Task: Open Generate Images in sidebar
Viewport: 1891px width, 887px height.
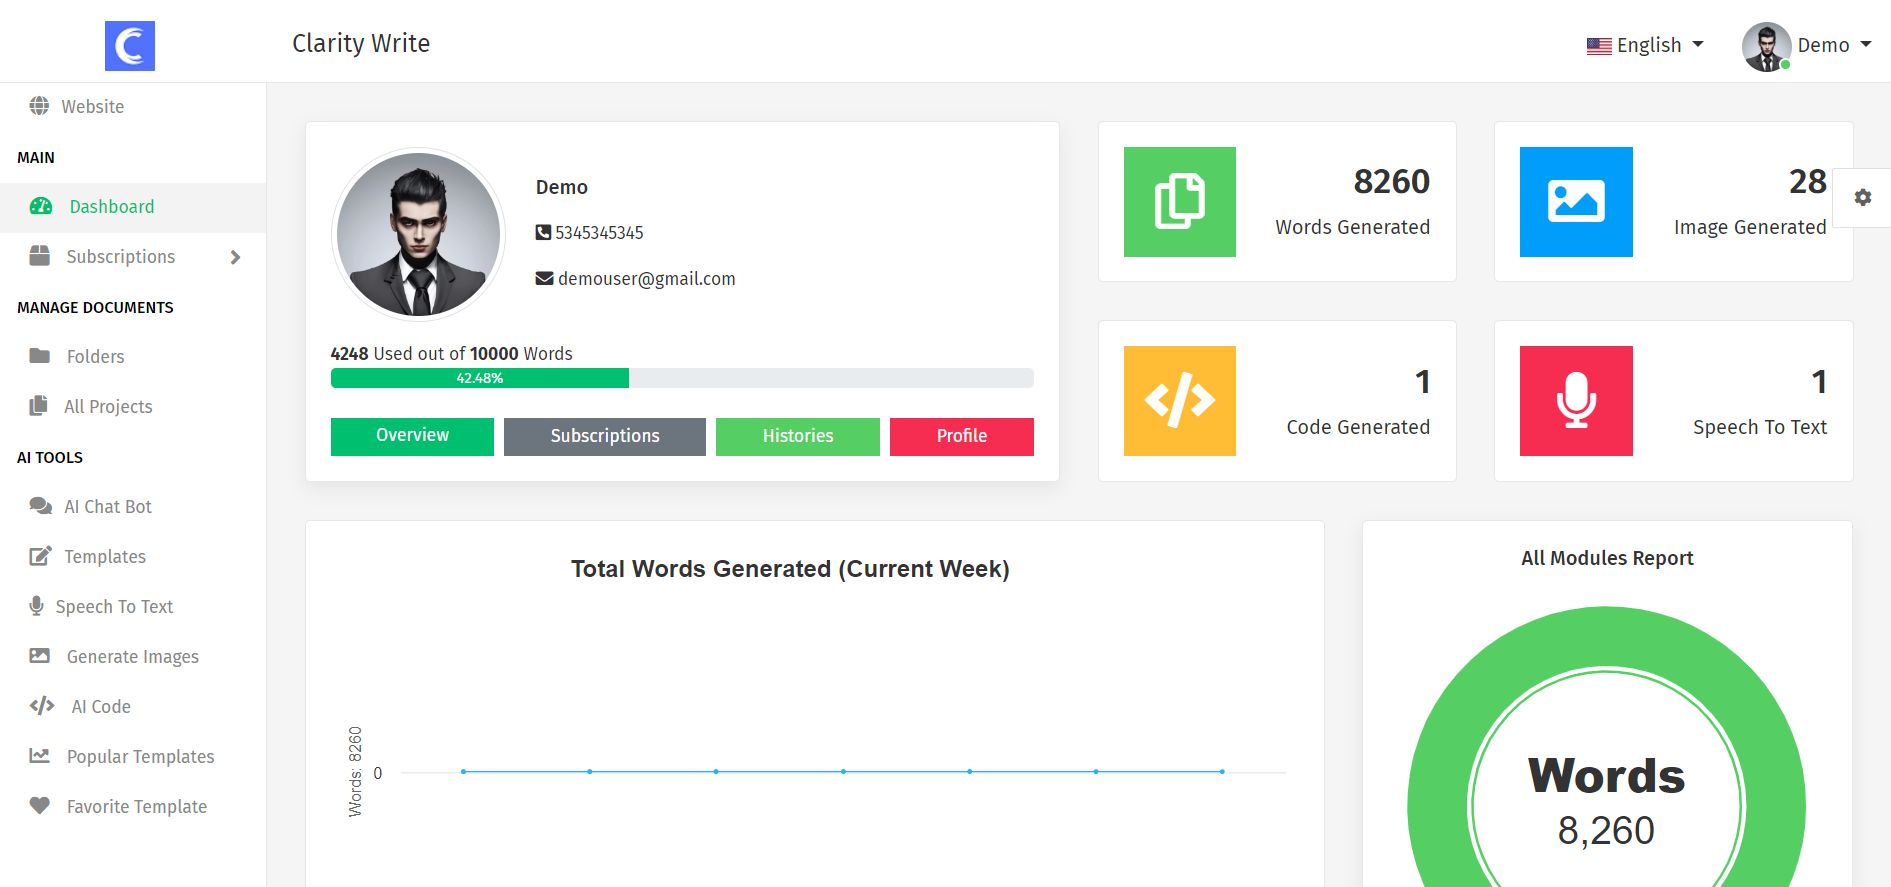Action: point(133,657)
